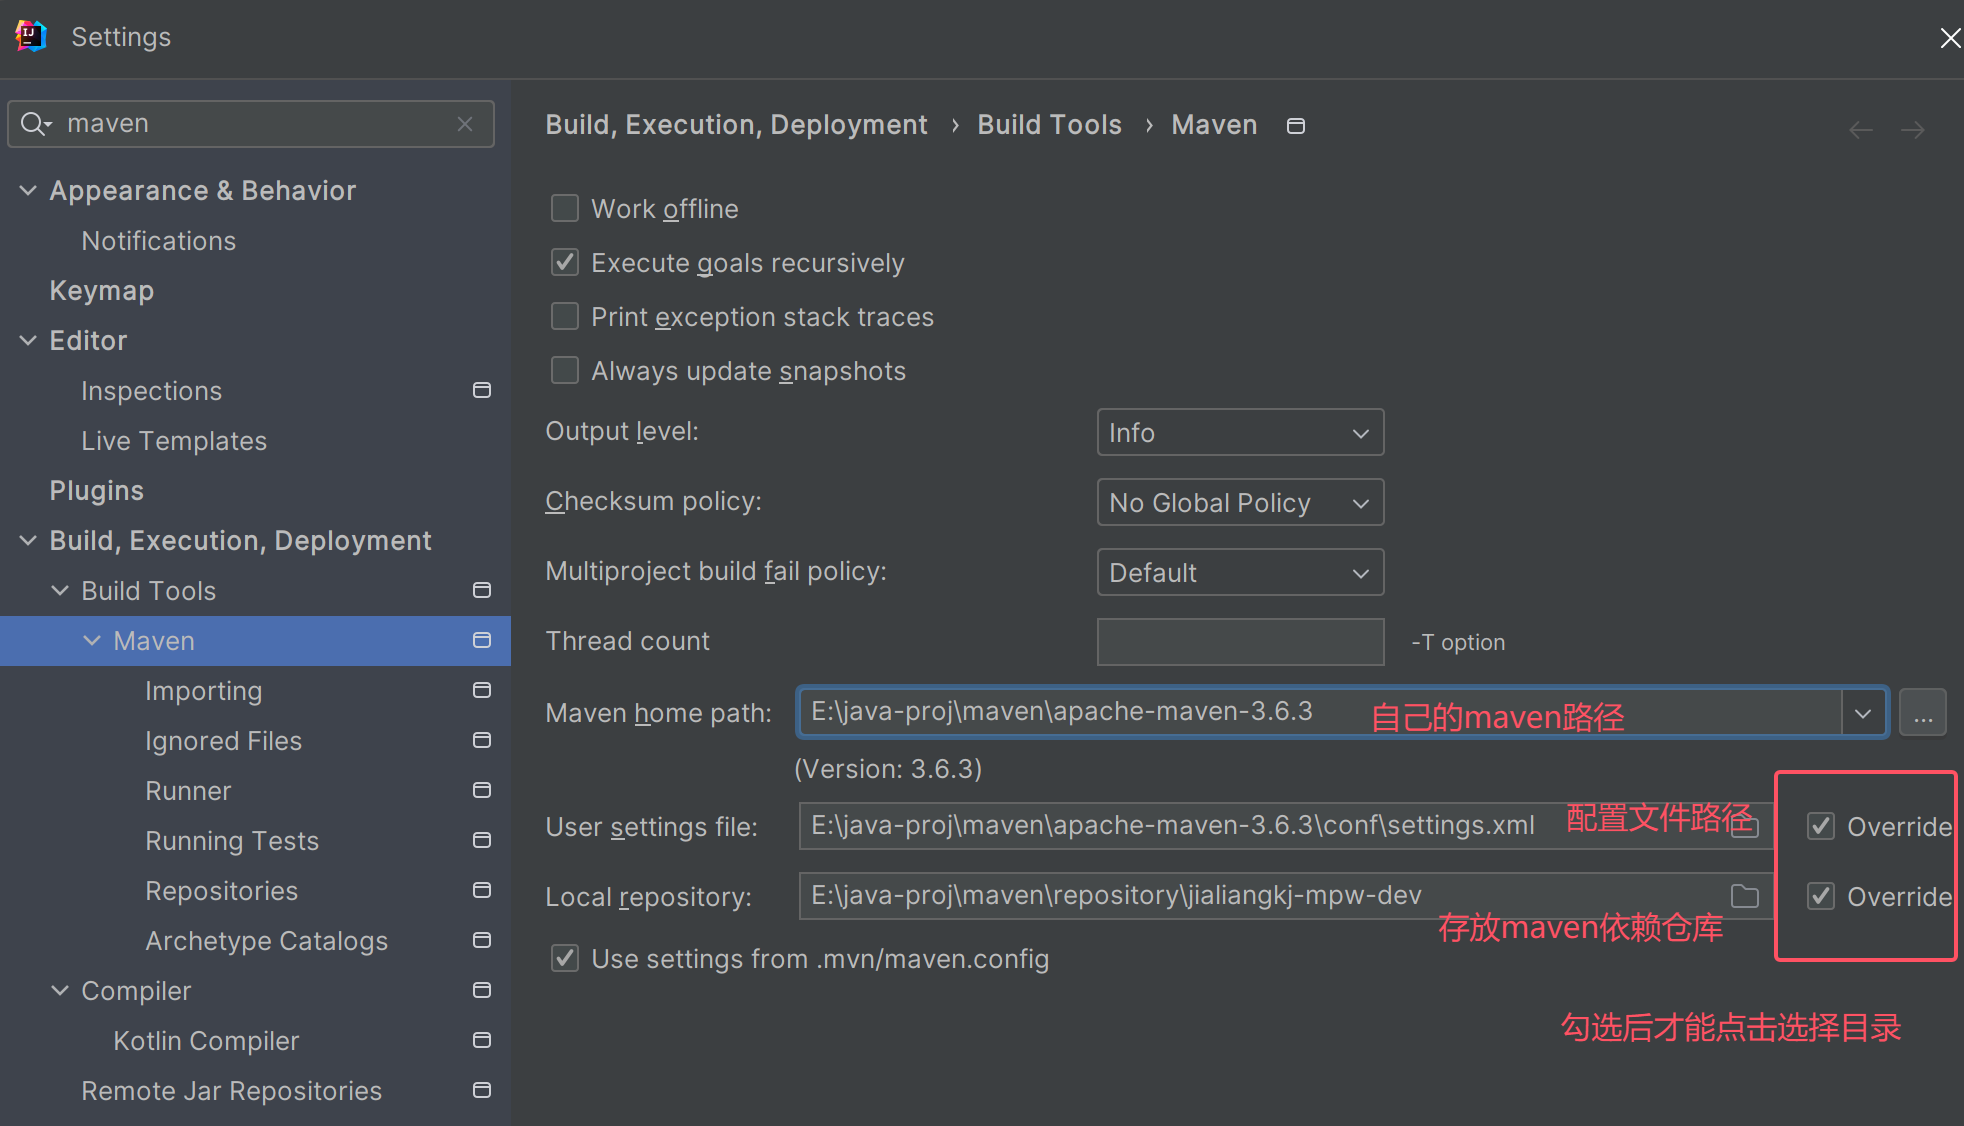1964x1126 pixels.
Task: Click into the Thread count field
Action: coord(1240,642)
